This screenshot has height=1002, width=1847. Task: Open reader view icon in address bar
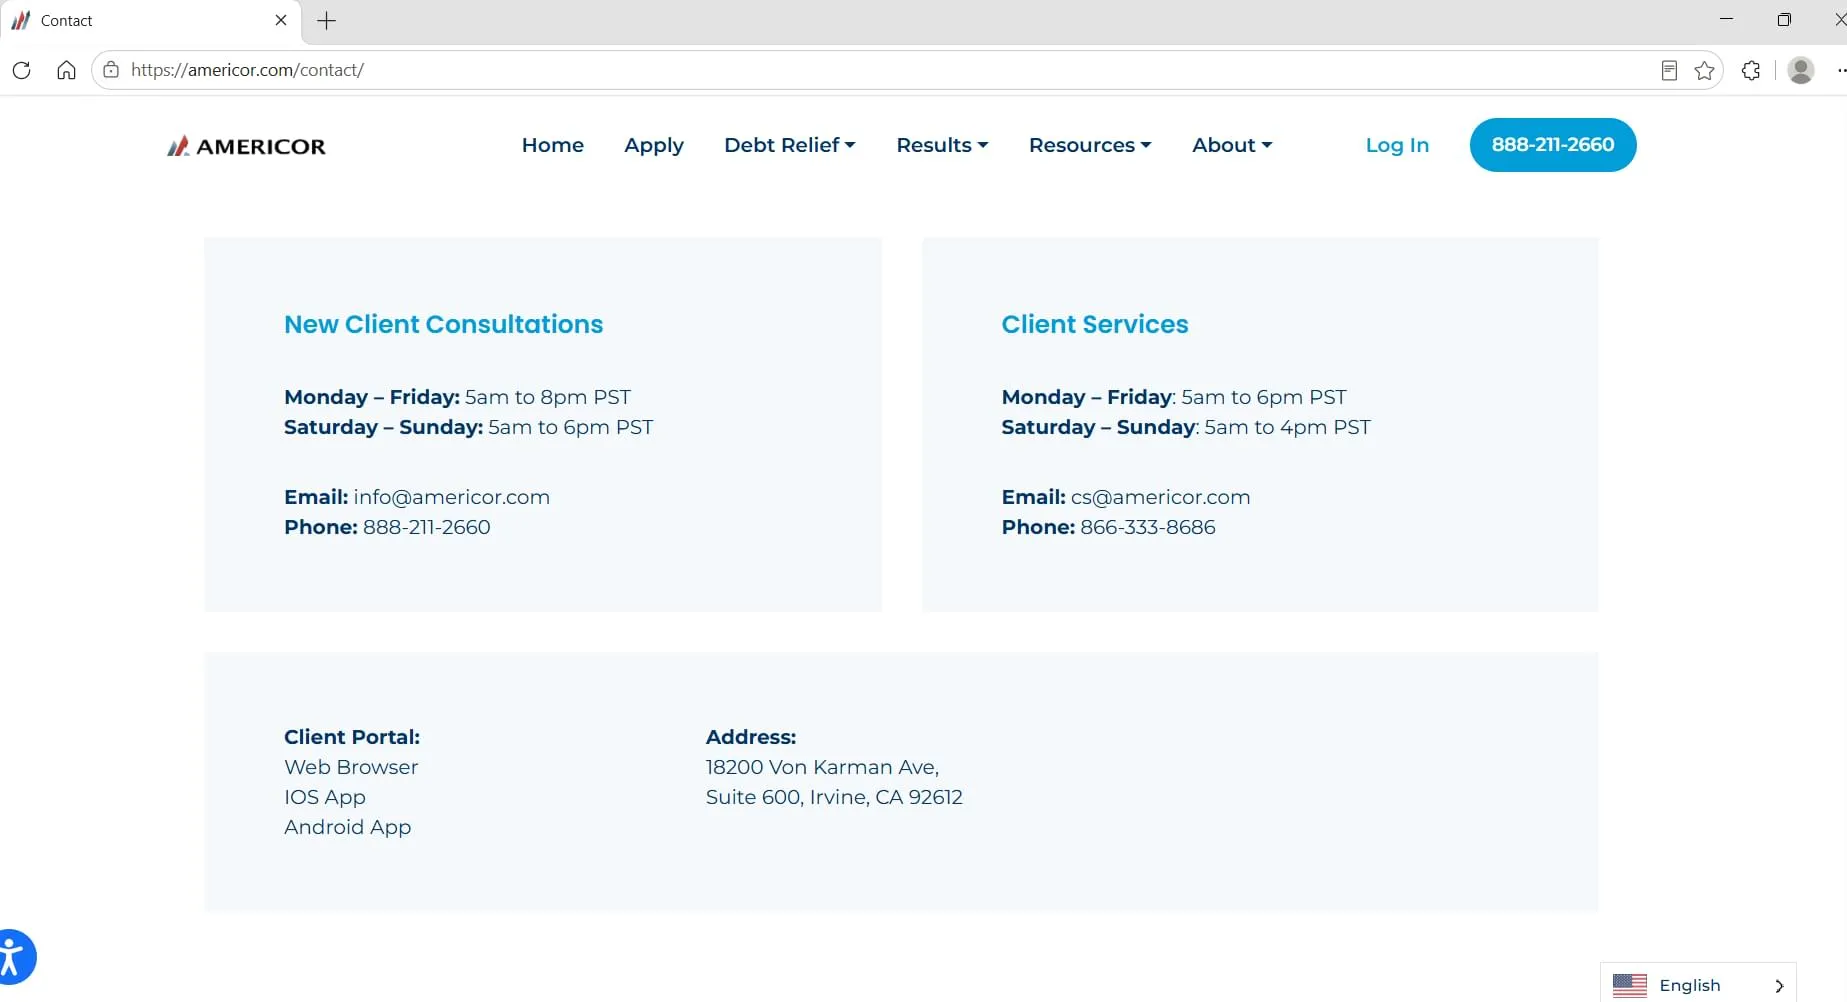[x=1669, y=70]
